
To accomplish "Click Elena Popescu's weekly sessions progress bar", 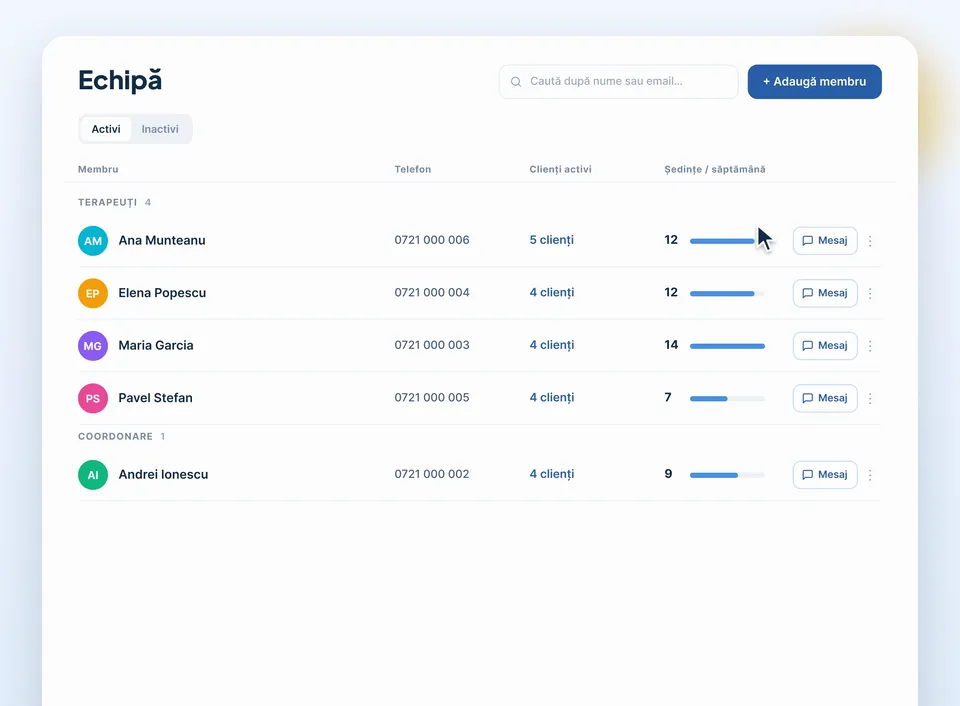I will [x=727, y=293].
